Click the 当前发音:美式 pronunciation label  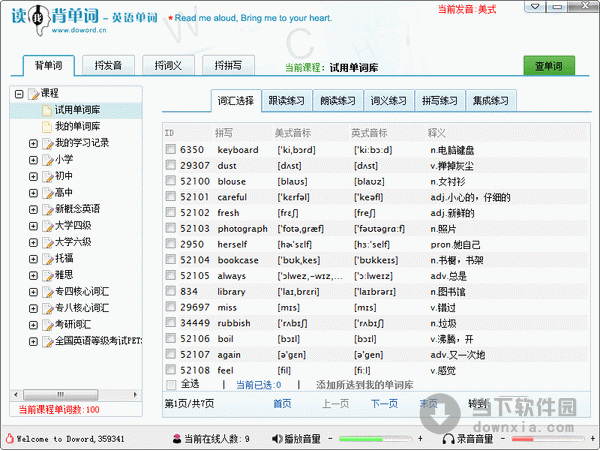pyautogui.click(x=467, y=9)
